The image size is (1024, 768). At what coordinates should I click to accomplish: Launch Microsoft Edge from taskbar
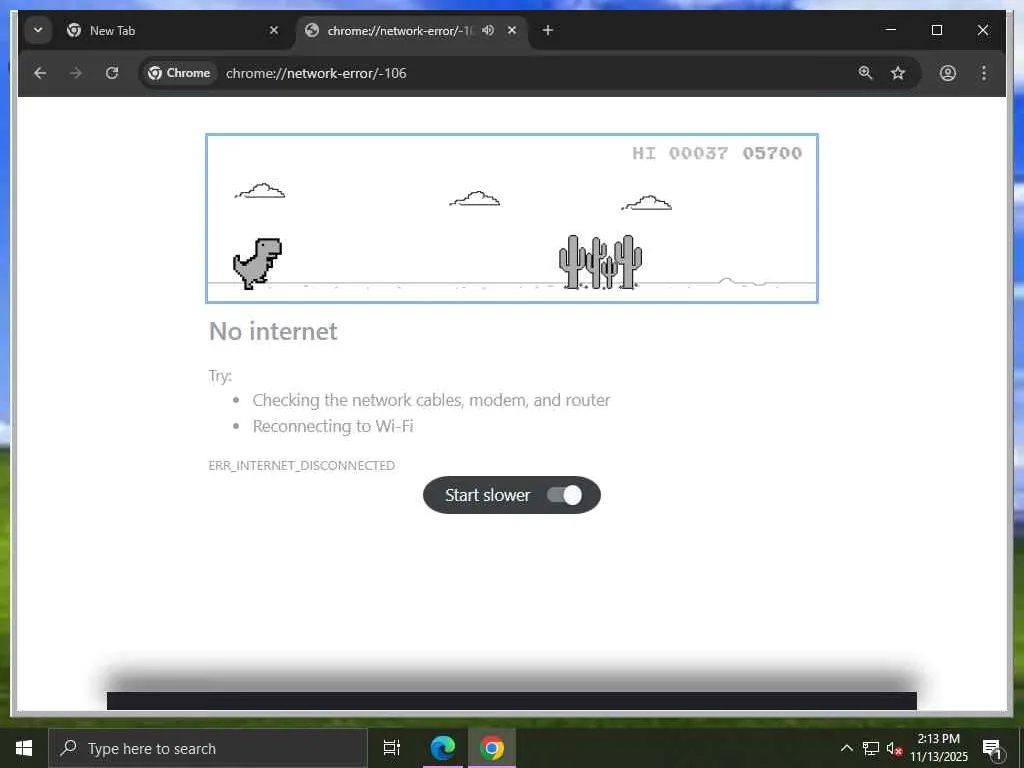(x=442, y=748)
